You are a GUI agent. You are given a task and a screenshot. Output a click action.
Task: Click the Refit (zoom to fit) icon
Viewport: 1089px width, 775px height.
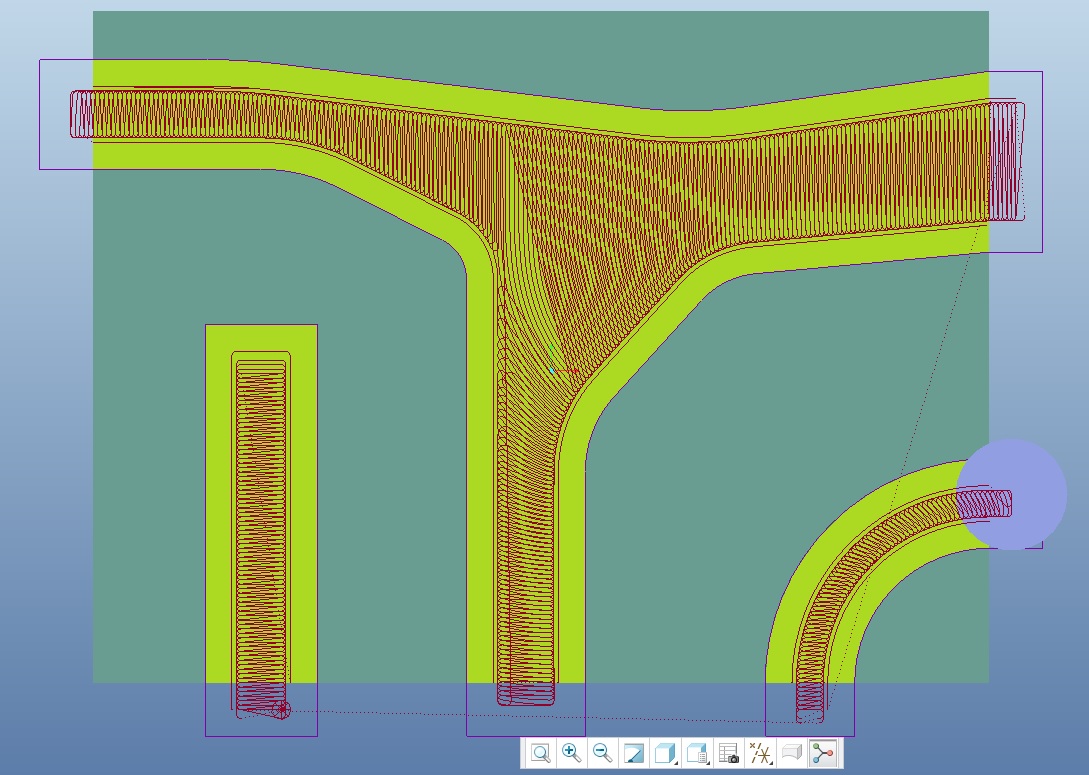(540, 753)
